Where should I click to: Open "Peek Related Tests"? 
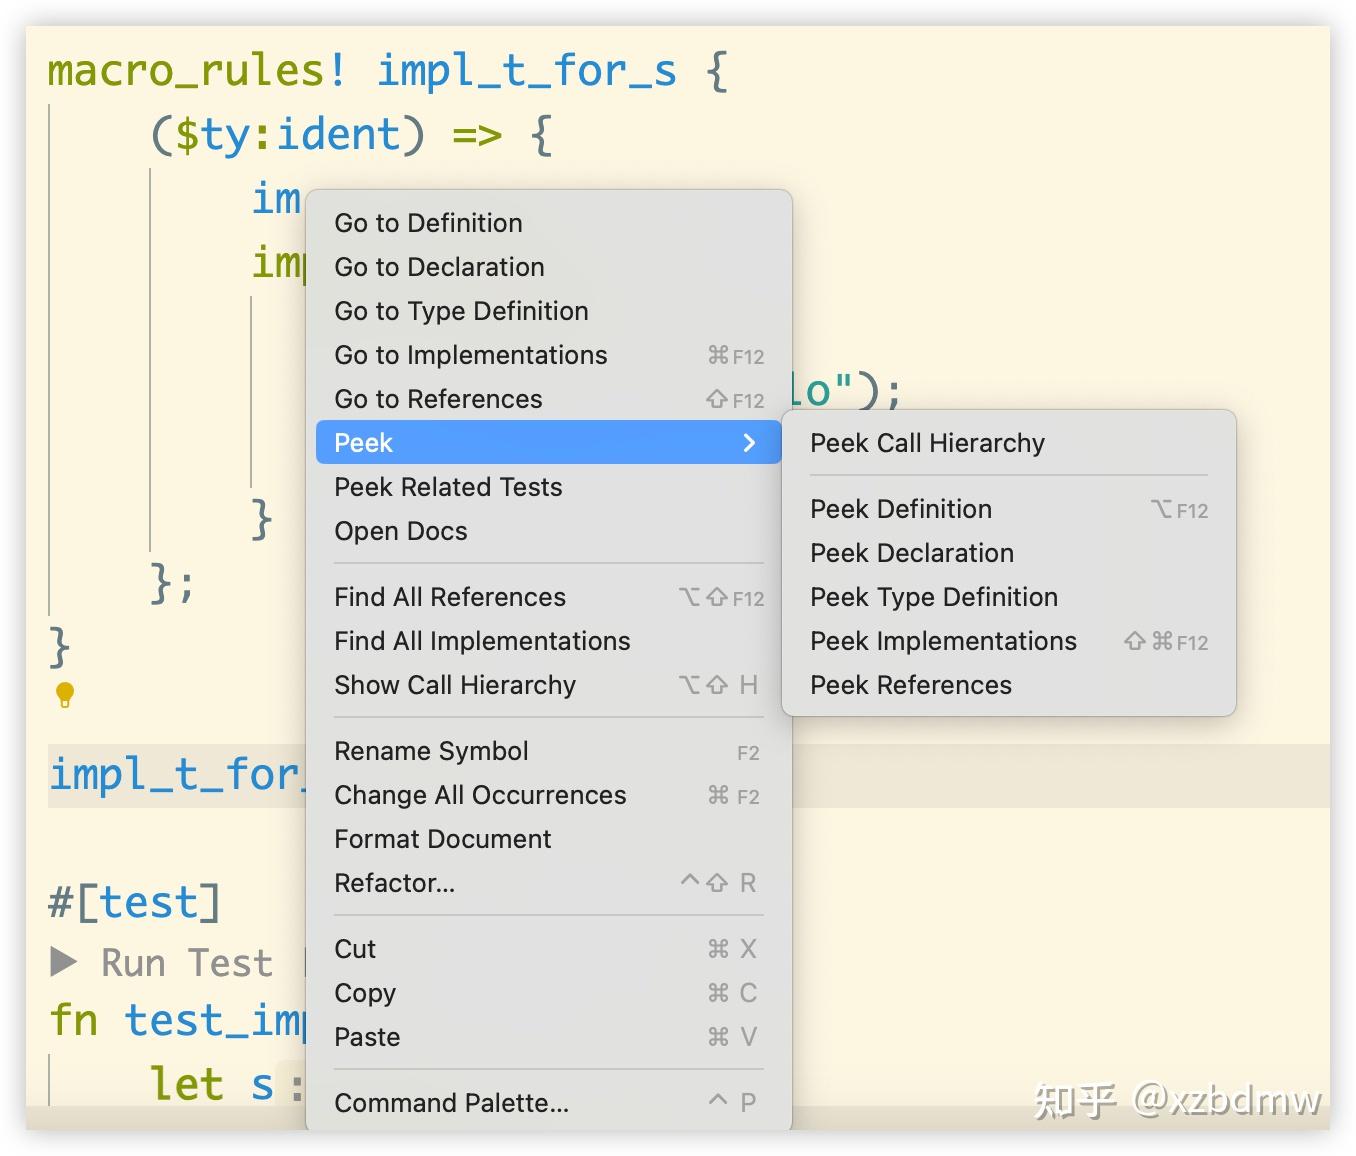tap(448, 487)
